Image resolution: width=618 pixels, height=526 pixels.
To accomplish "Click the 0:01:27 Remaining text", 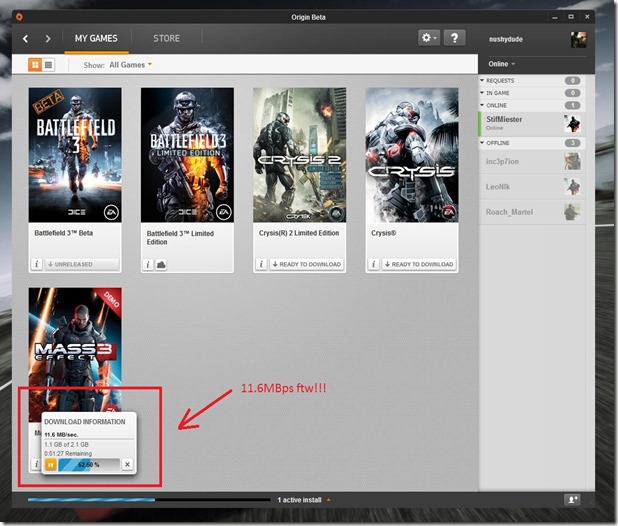I will (68, 454).
